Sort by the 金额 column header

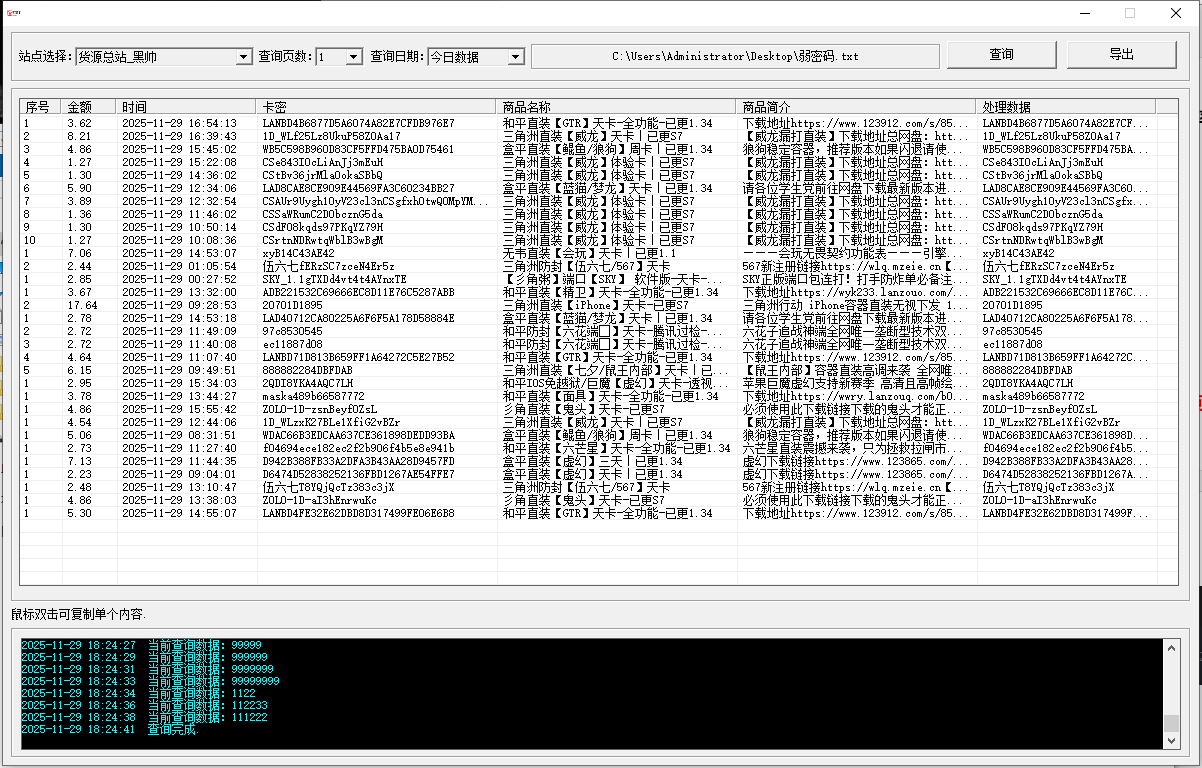88,106
